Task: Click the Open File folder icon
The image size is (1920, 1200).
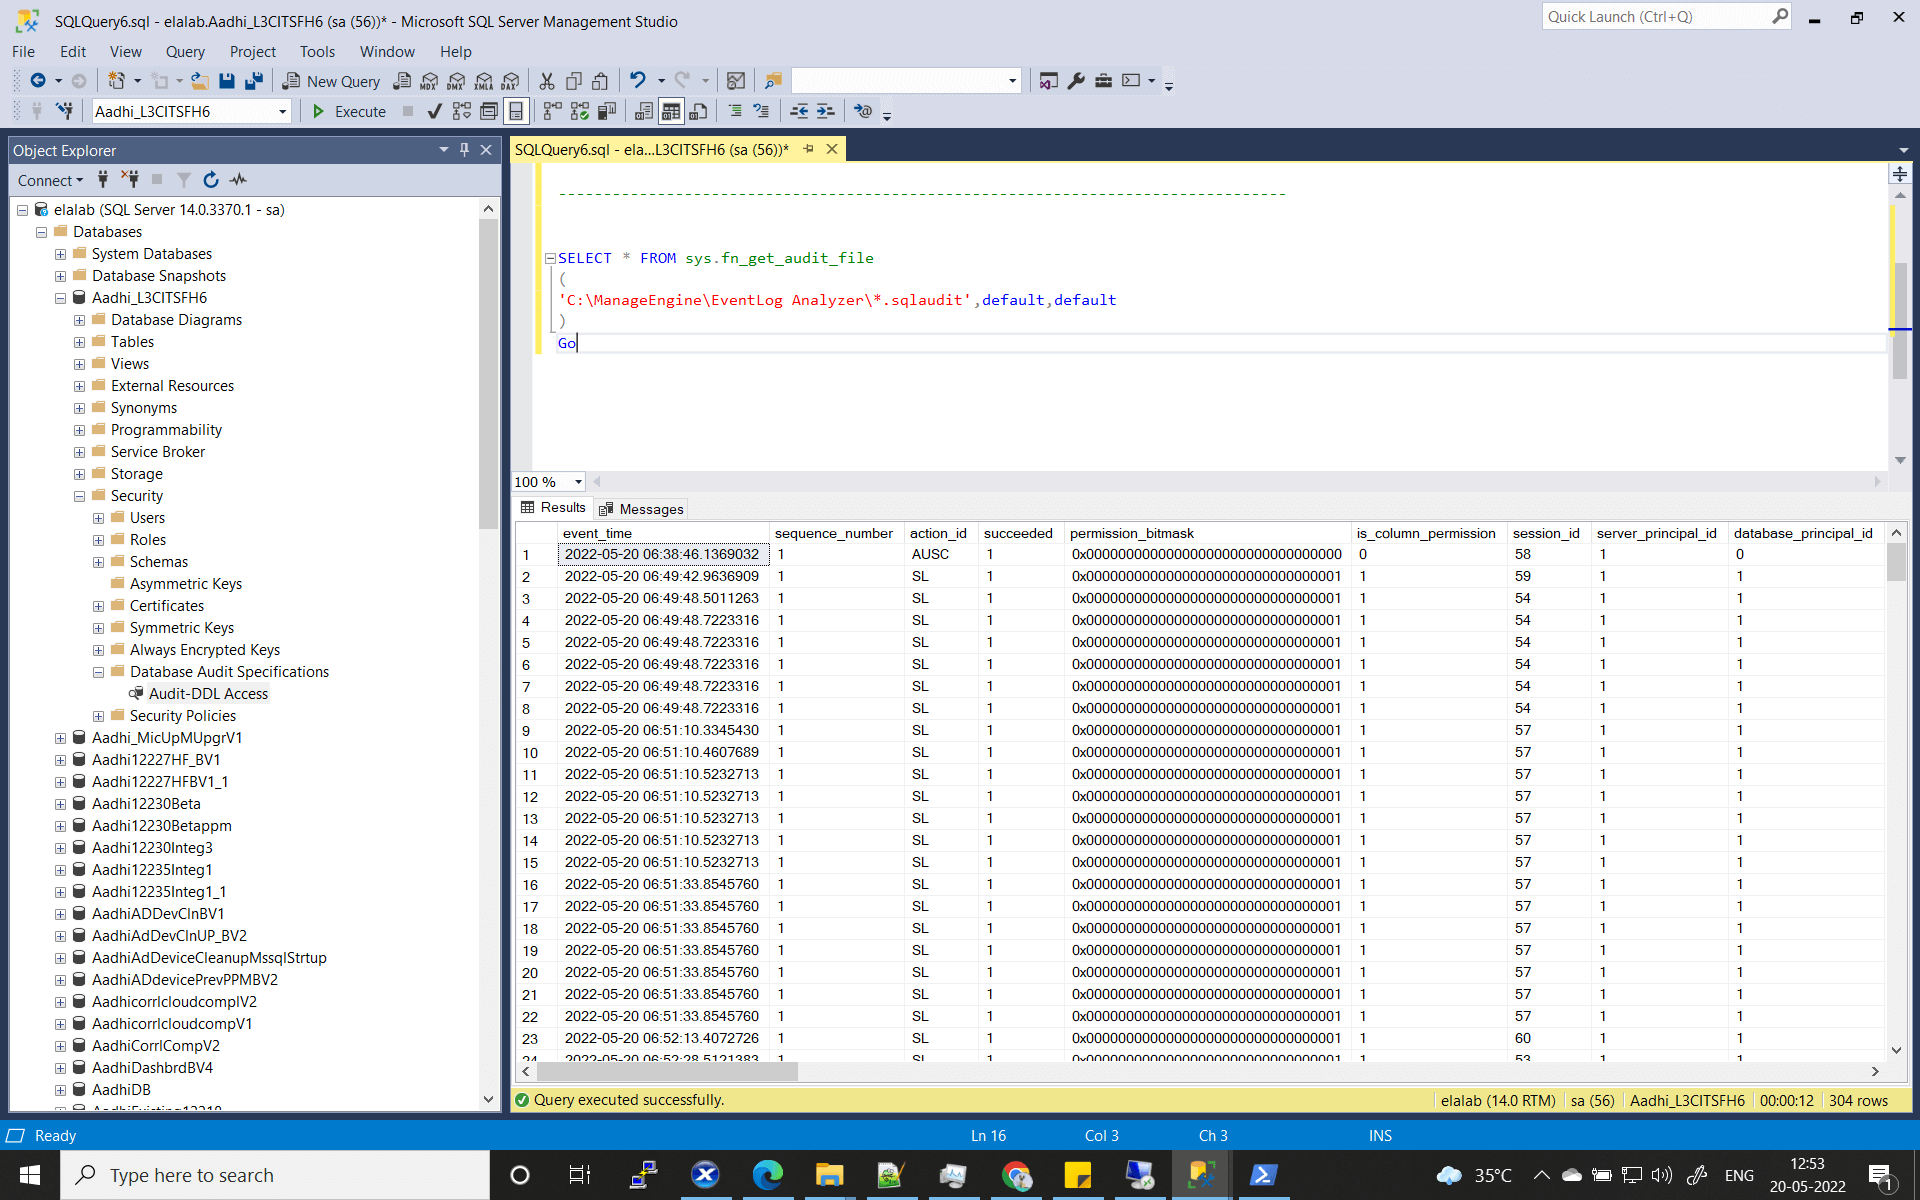Action: 200,81
